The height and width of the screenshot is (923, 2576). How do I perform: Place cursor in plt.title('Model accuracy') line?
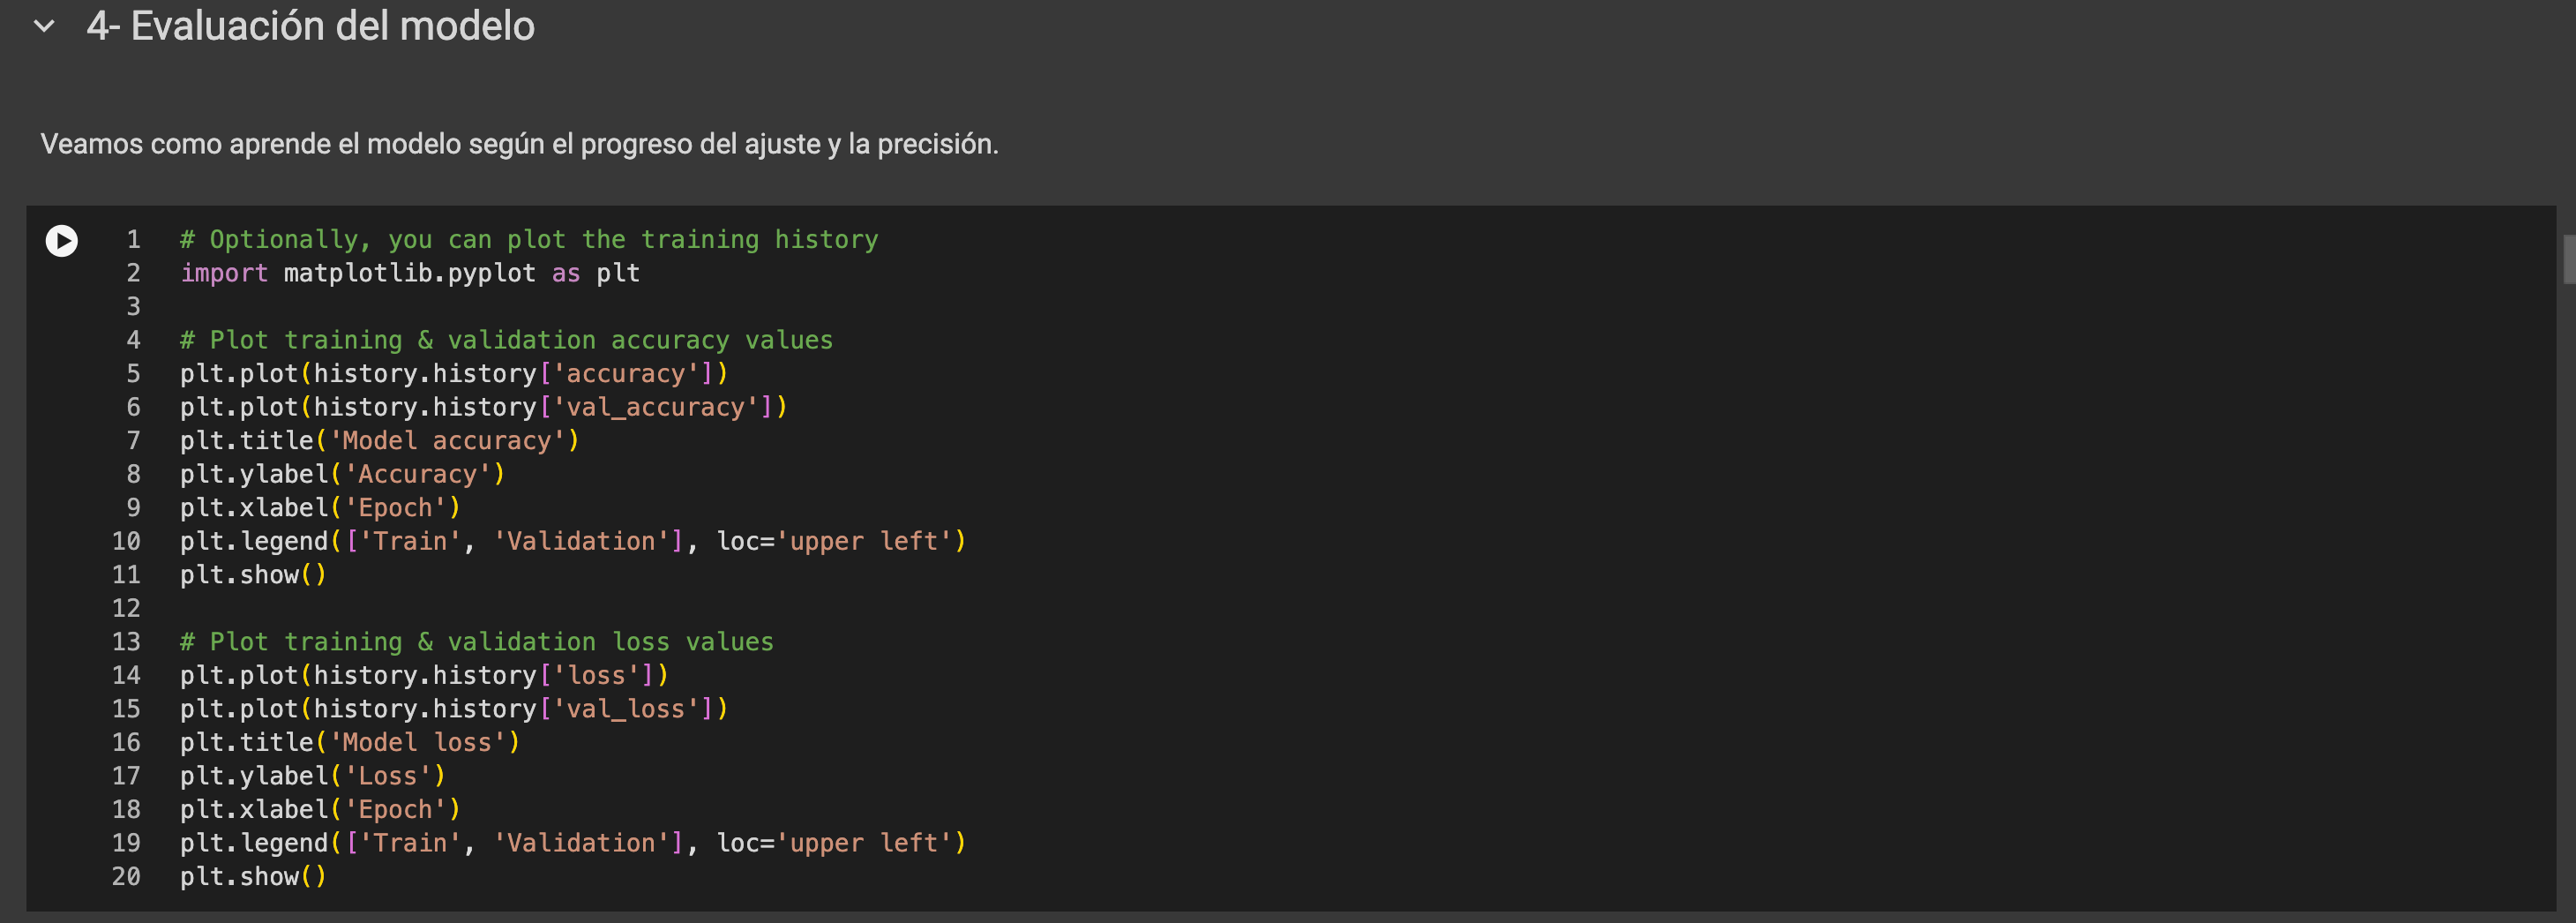(x=379, y=441)
